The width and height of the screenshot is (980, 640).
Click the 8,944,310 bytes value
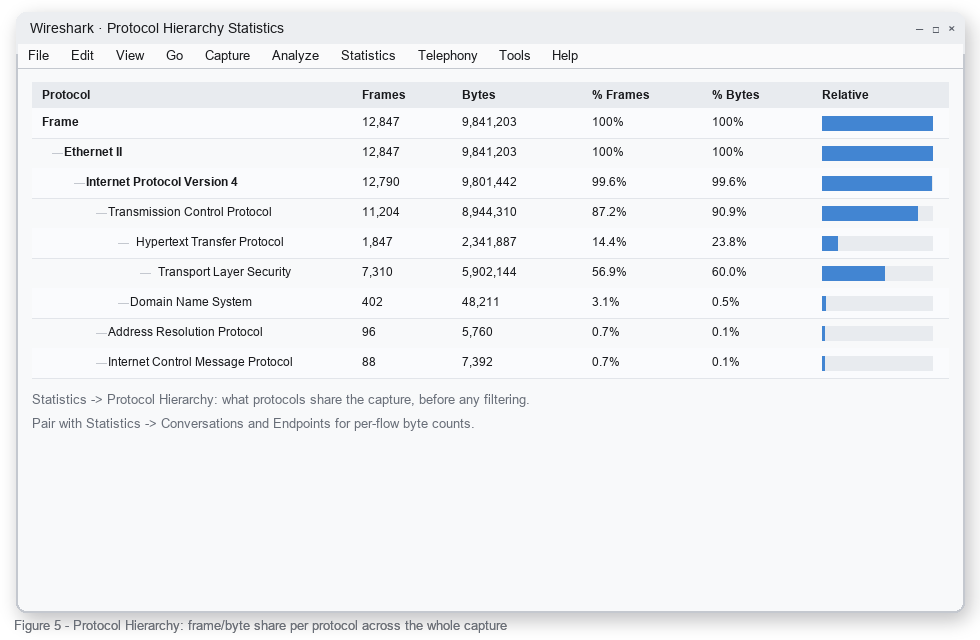489,212
